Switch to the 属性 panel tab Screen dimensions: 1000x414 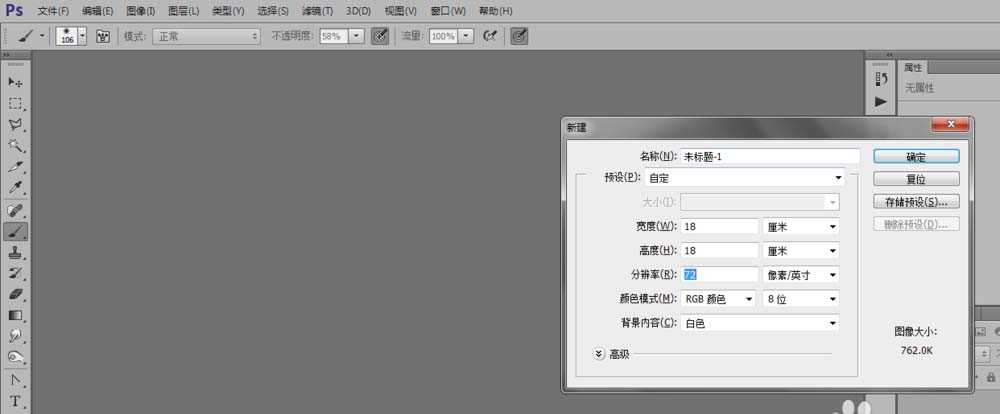(913, 68)
